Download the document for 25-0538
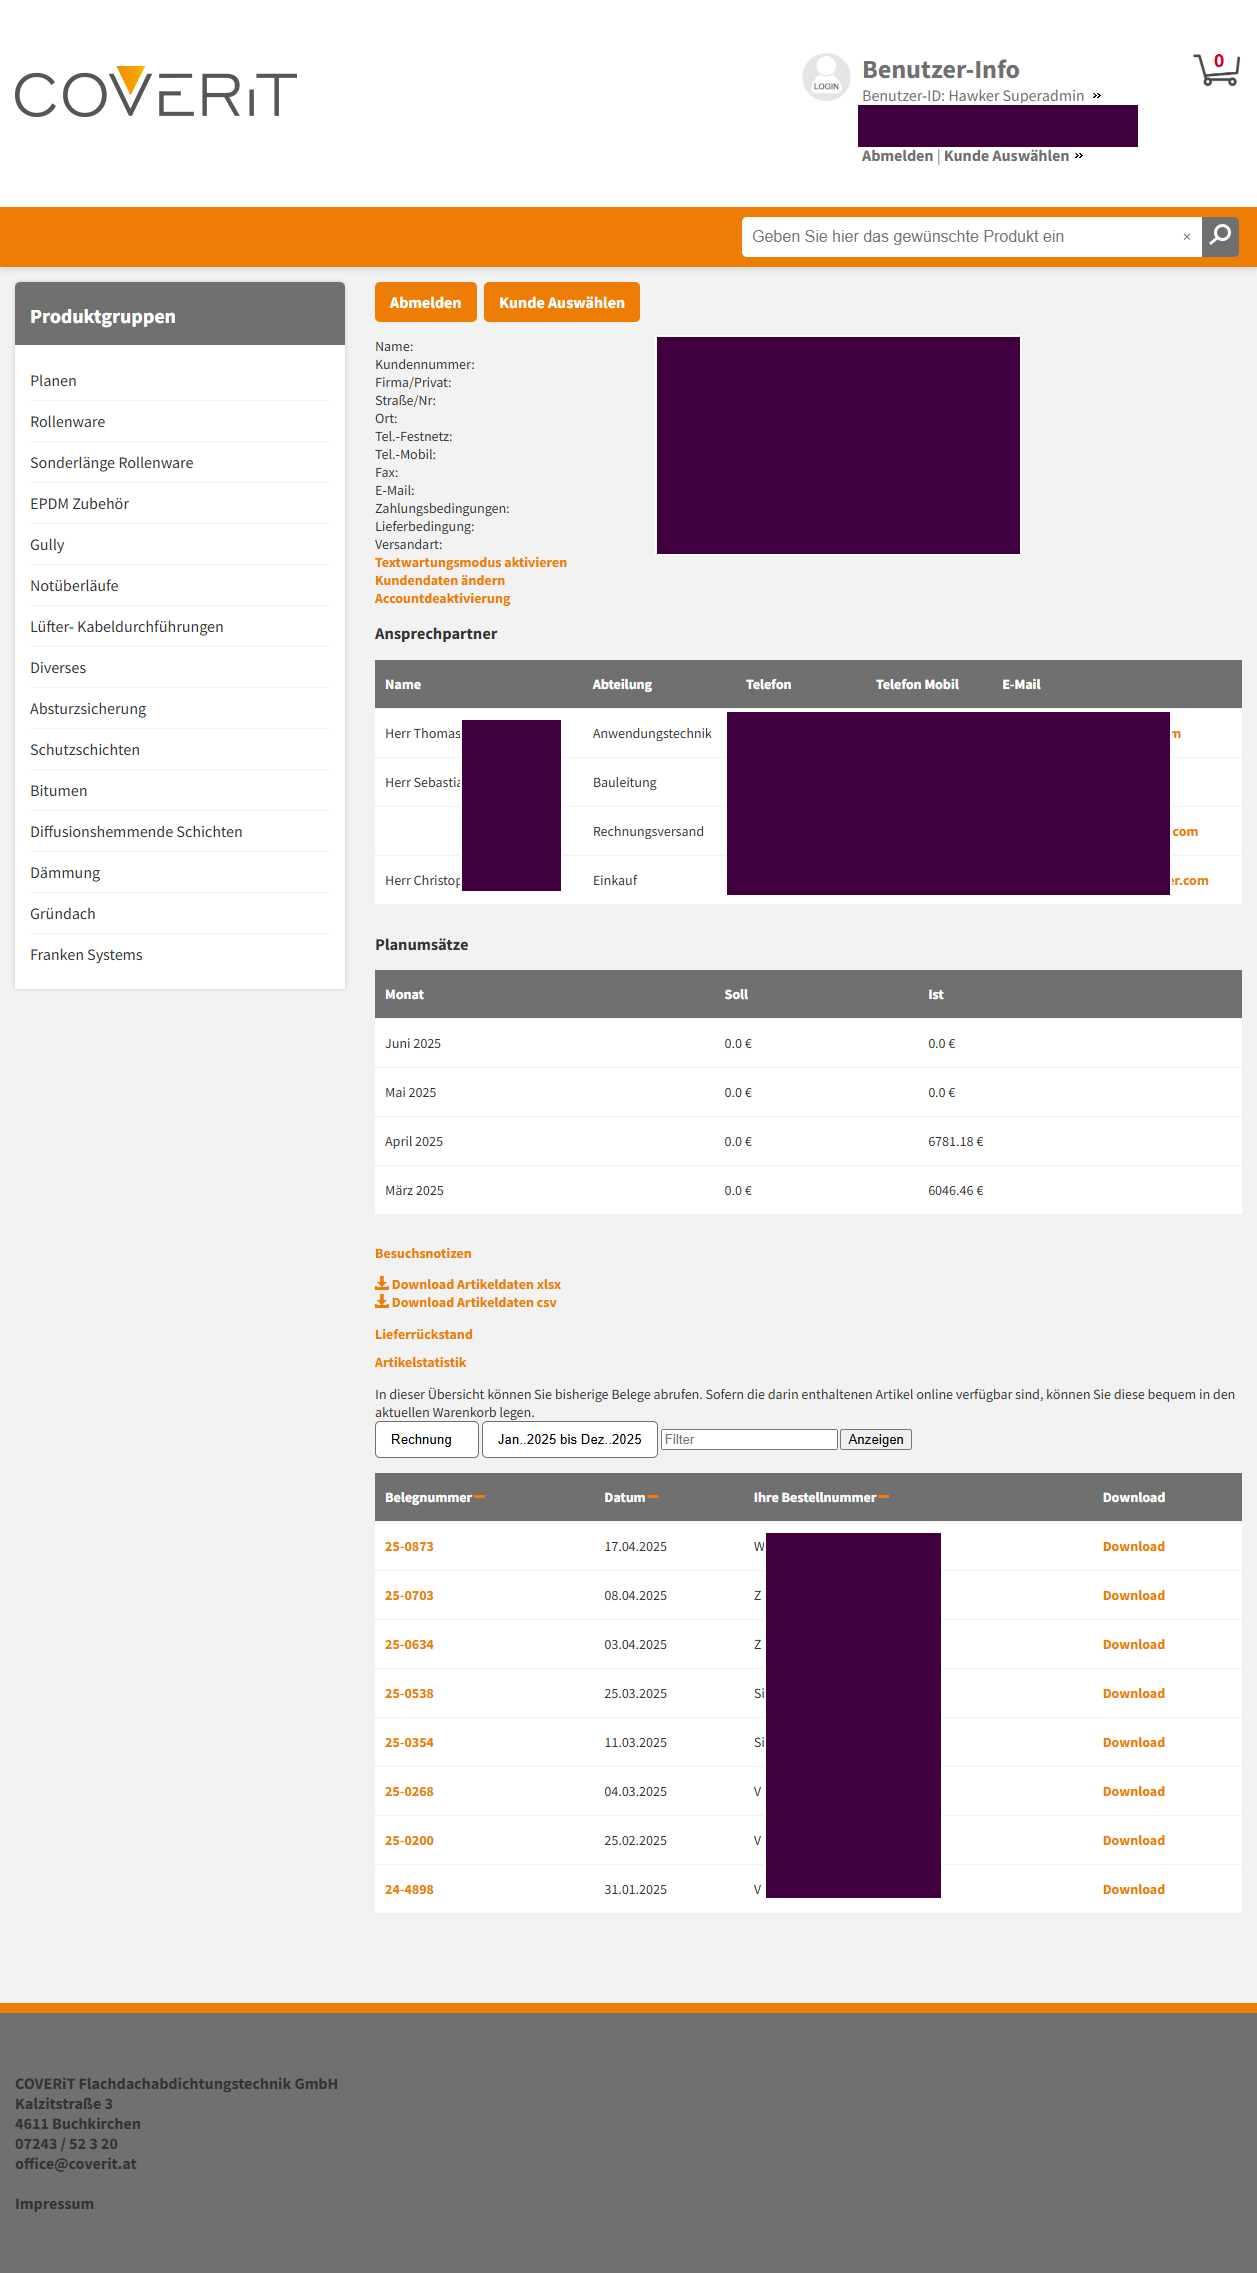Viewport: 1257px width, 2273px height. point(1134,1694)
